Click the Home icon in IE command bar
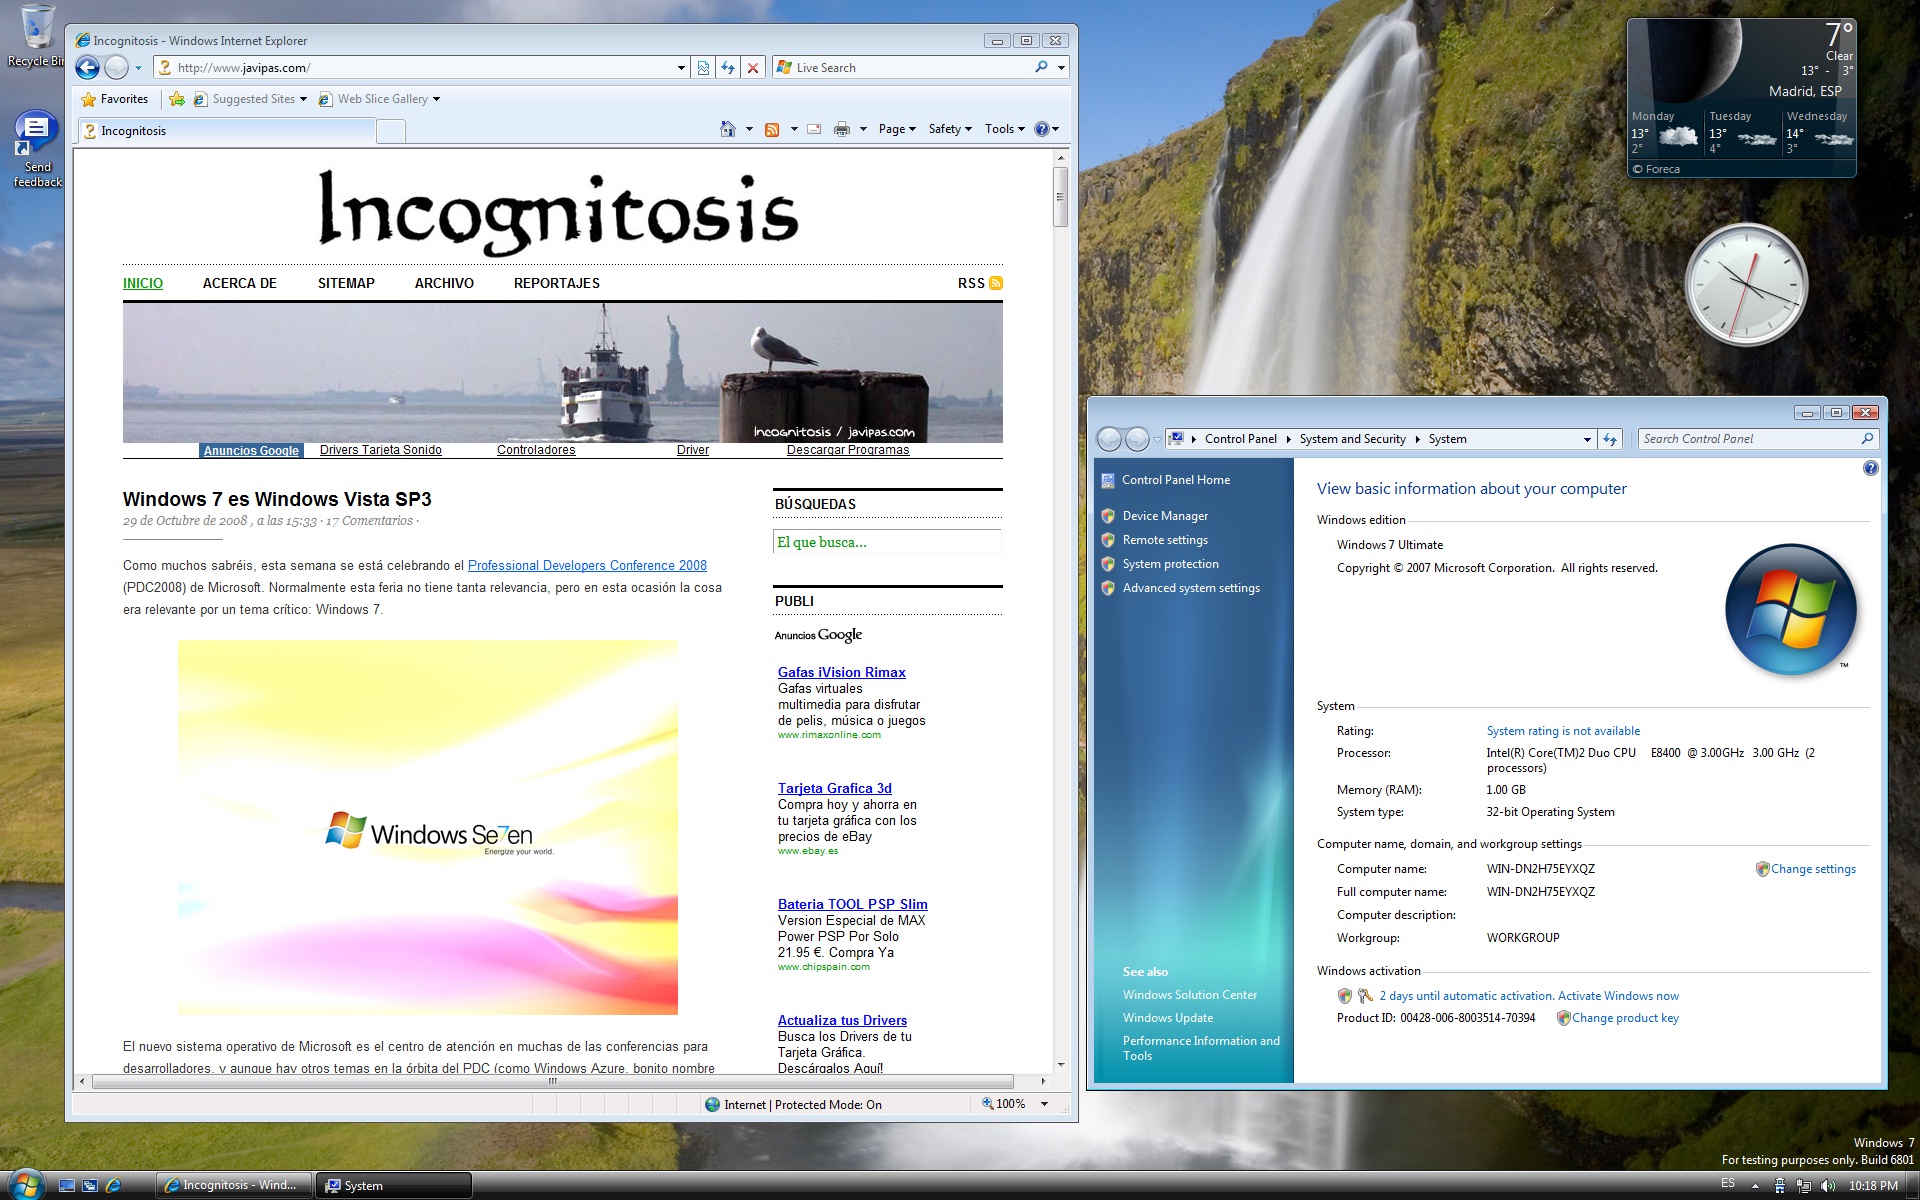Image resolution: width=1920 pixels, height=1200 pixels. tap(728, 129)
